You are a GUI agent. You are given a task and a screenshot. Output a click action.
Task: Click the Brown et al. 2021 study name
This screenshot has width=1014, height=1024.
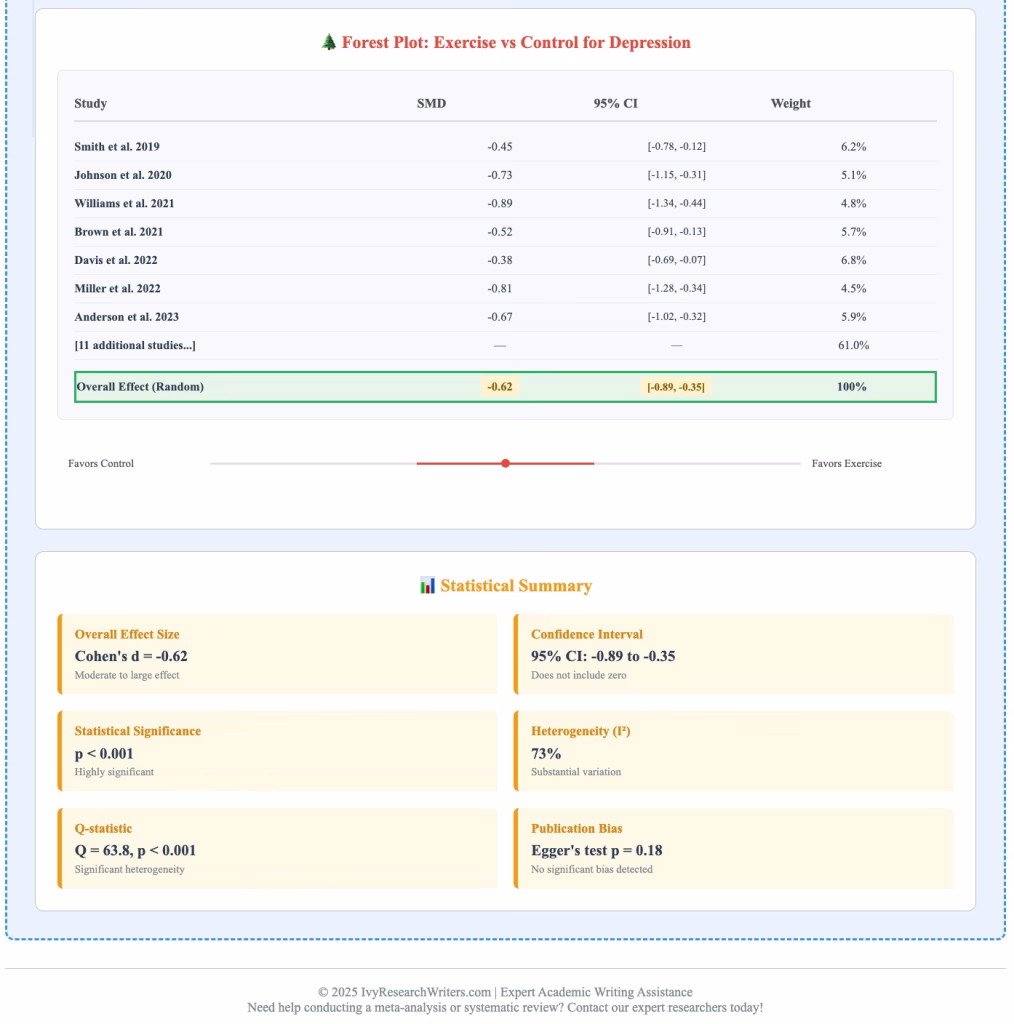[118, 232]
